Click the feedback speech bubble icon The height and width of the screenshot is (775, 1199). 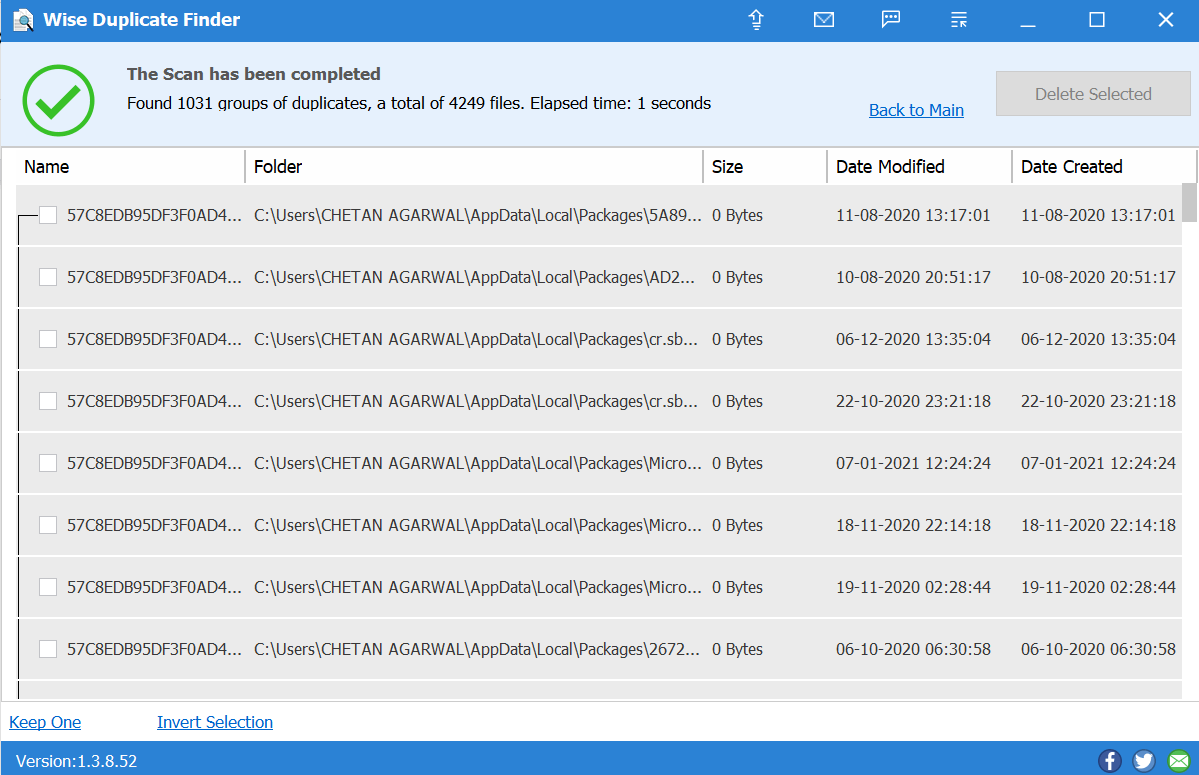pos(891,20)
